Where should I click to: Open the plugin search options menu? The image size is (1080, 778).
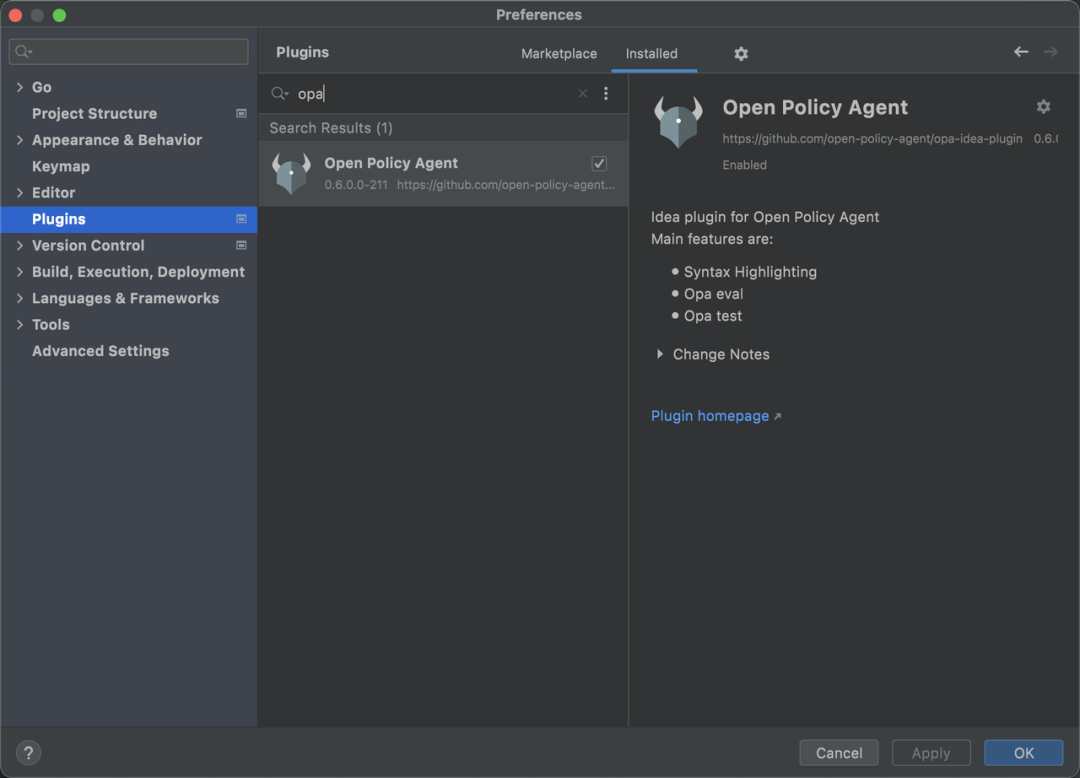point(606,94)
